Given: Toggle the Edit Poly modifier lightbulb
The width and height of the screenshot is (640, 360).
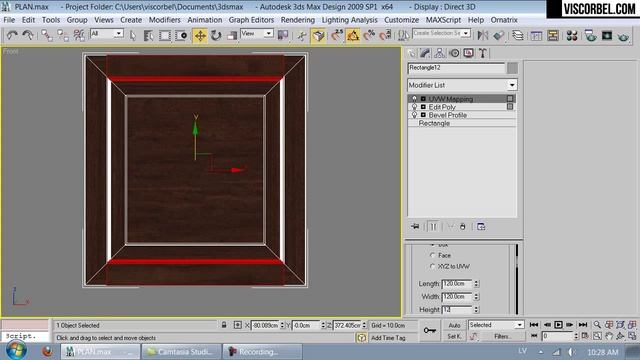Looking at the screenshot, I should [x=414, y=107].
